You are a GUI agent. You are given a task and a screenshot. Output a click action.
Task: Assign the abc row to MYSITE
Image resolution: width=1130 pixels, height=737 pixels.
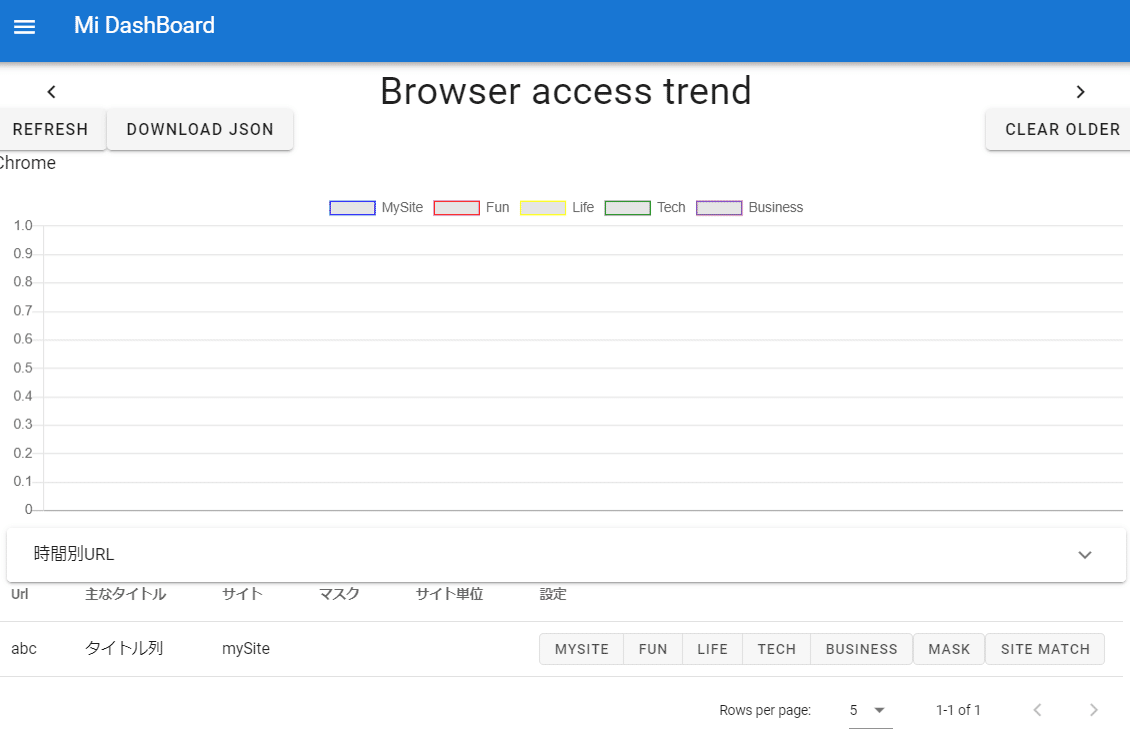(x=582, y=649)
